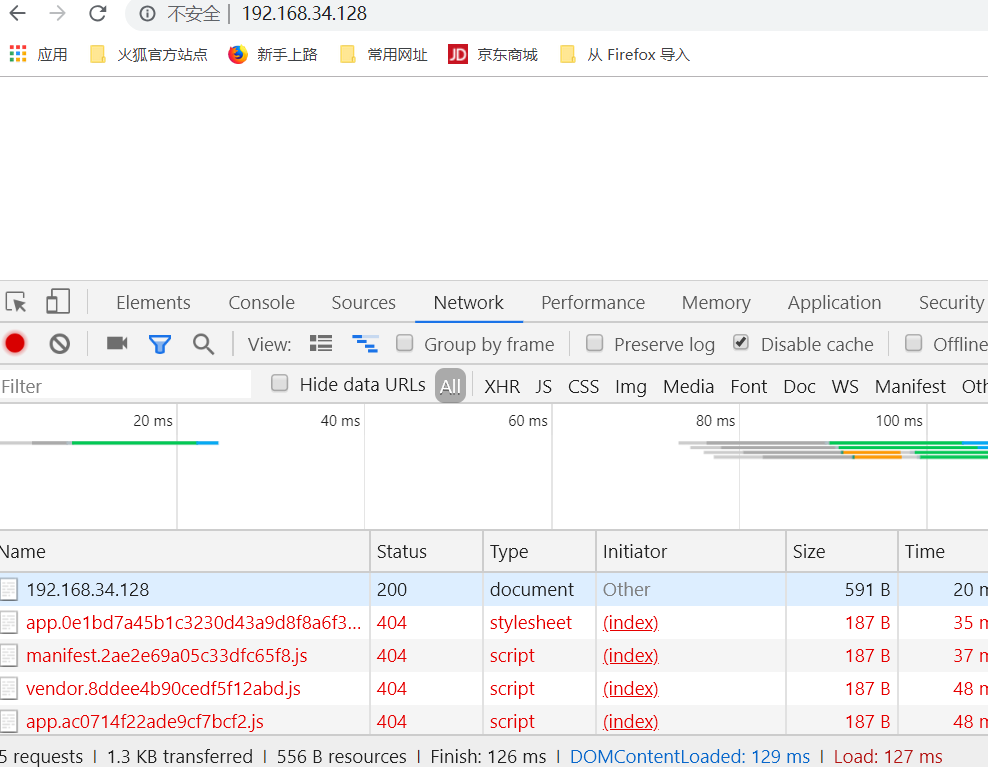988x767 pixels.
Task: Switch to Application tab
Action: point(834,303)
